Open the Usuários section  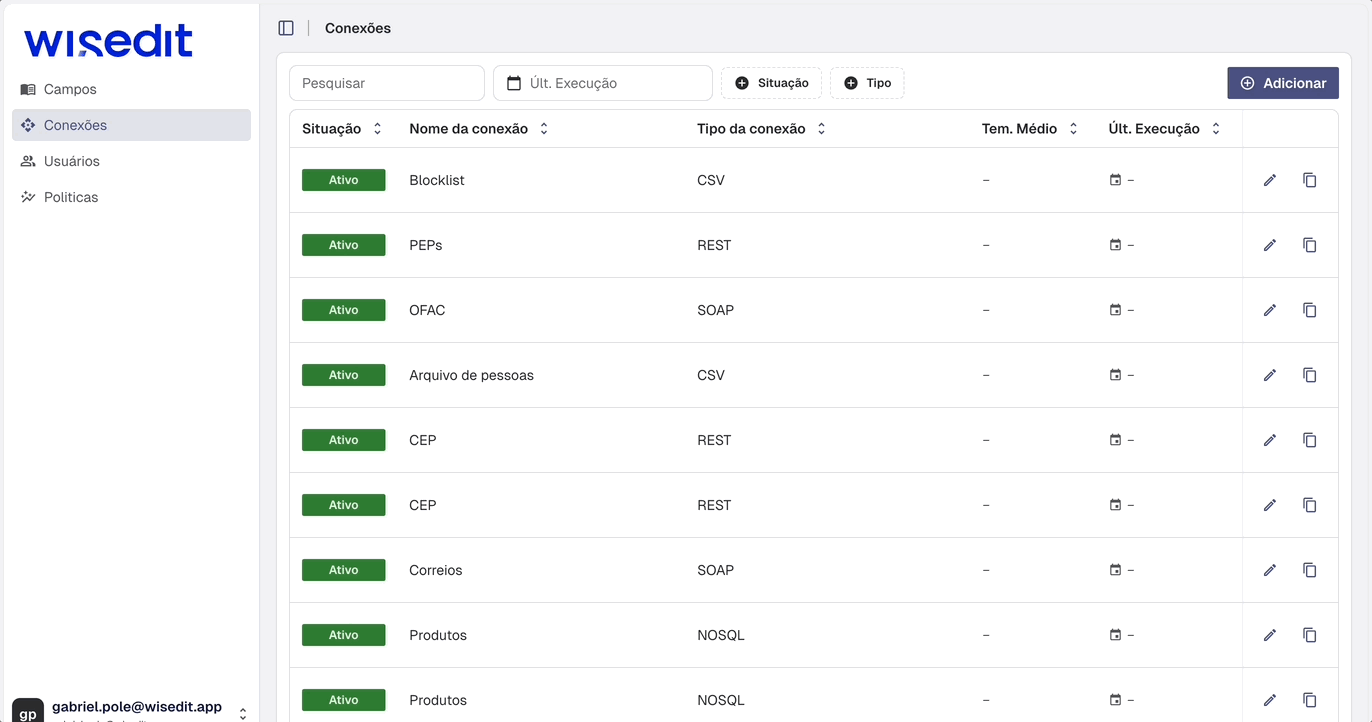70,161
